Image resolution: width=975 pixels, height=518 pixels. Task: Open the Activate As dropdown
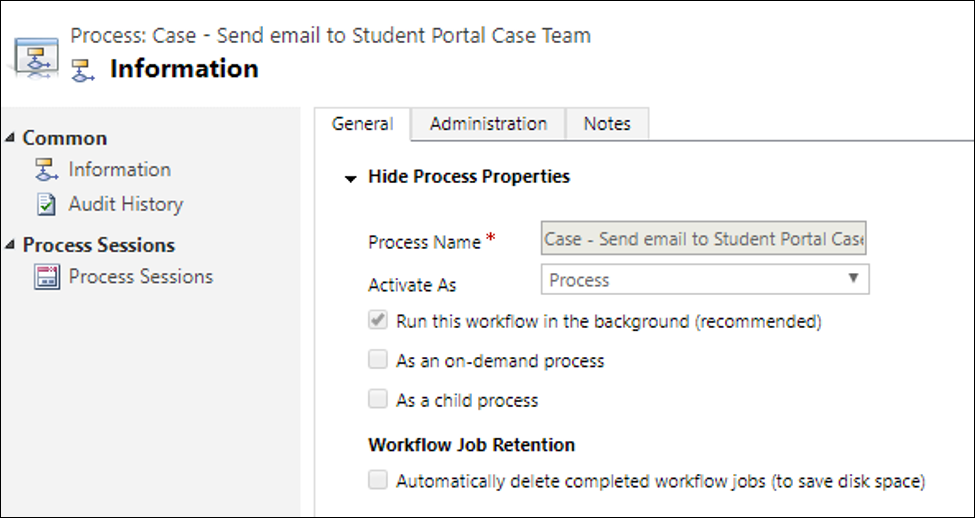(x=705, y=280)
